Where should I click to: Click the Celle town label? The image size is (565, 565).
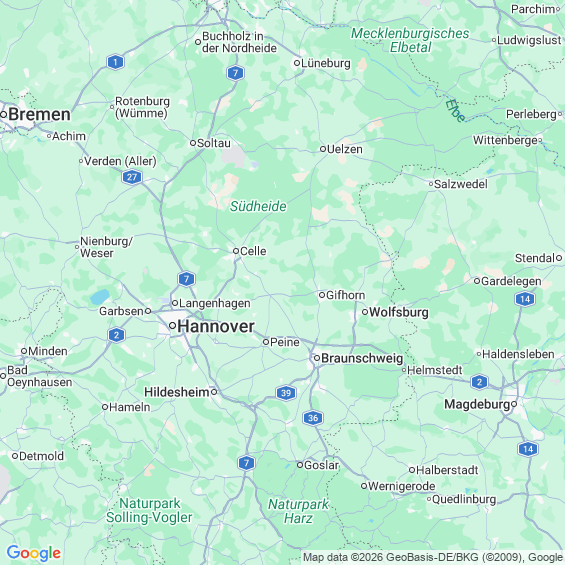click(253, 251)
